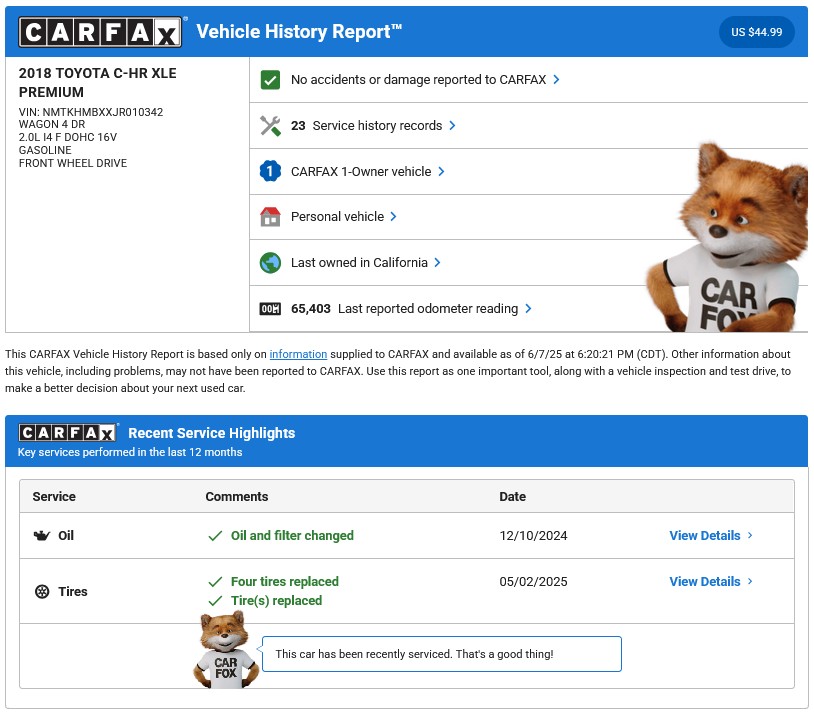
Task: Click the green checkmark no-accidents icon
Action: click(x=270, y=80)
